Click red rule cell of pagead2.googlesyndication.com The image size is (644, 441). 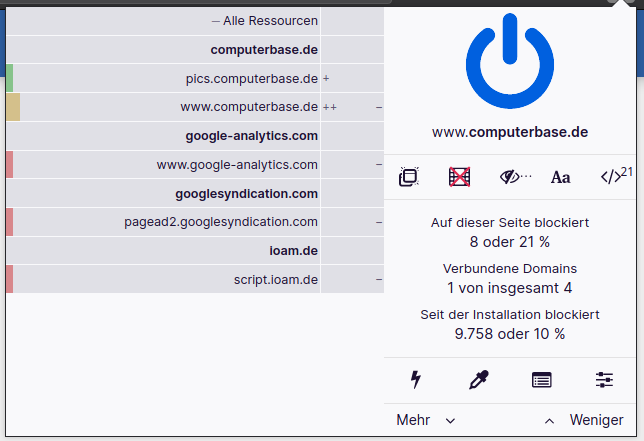point(9,222)
